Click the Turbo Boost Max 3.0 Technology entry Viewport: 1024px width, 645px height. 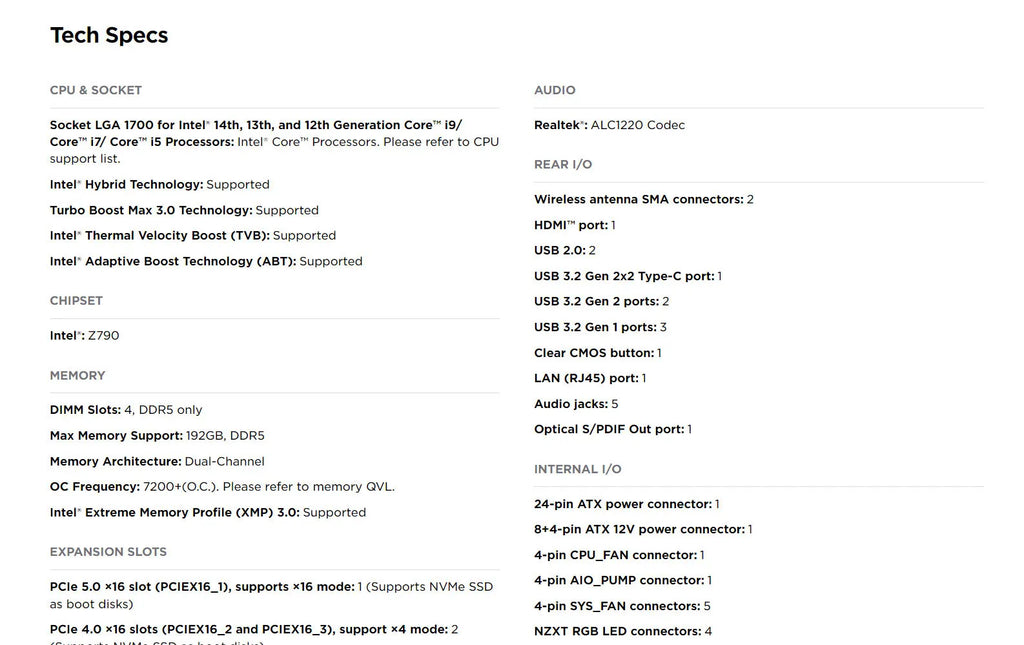point(184,210)
